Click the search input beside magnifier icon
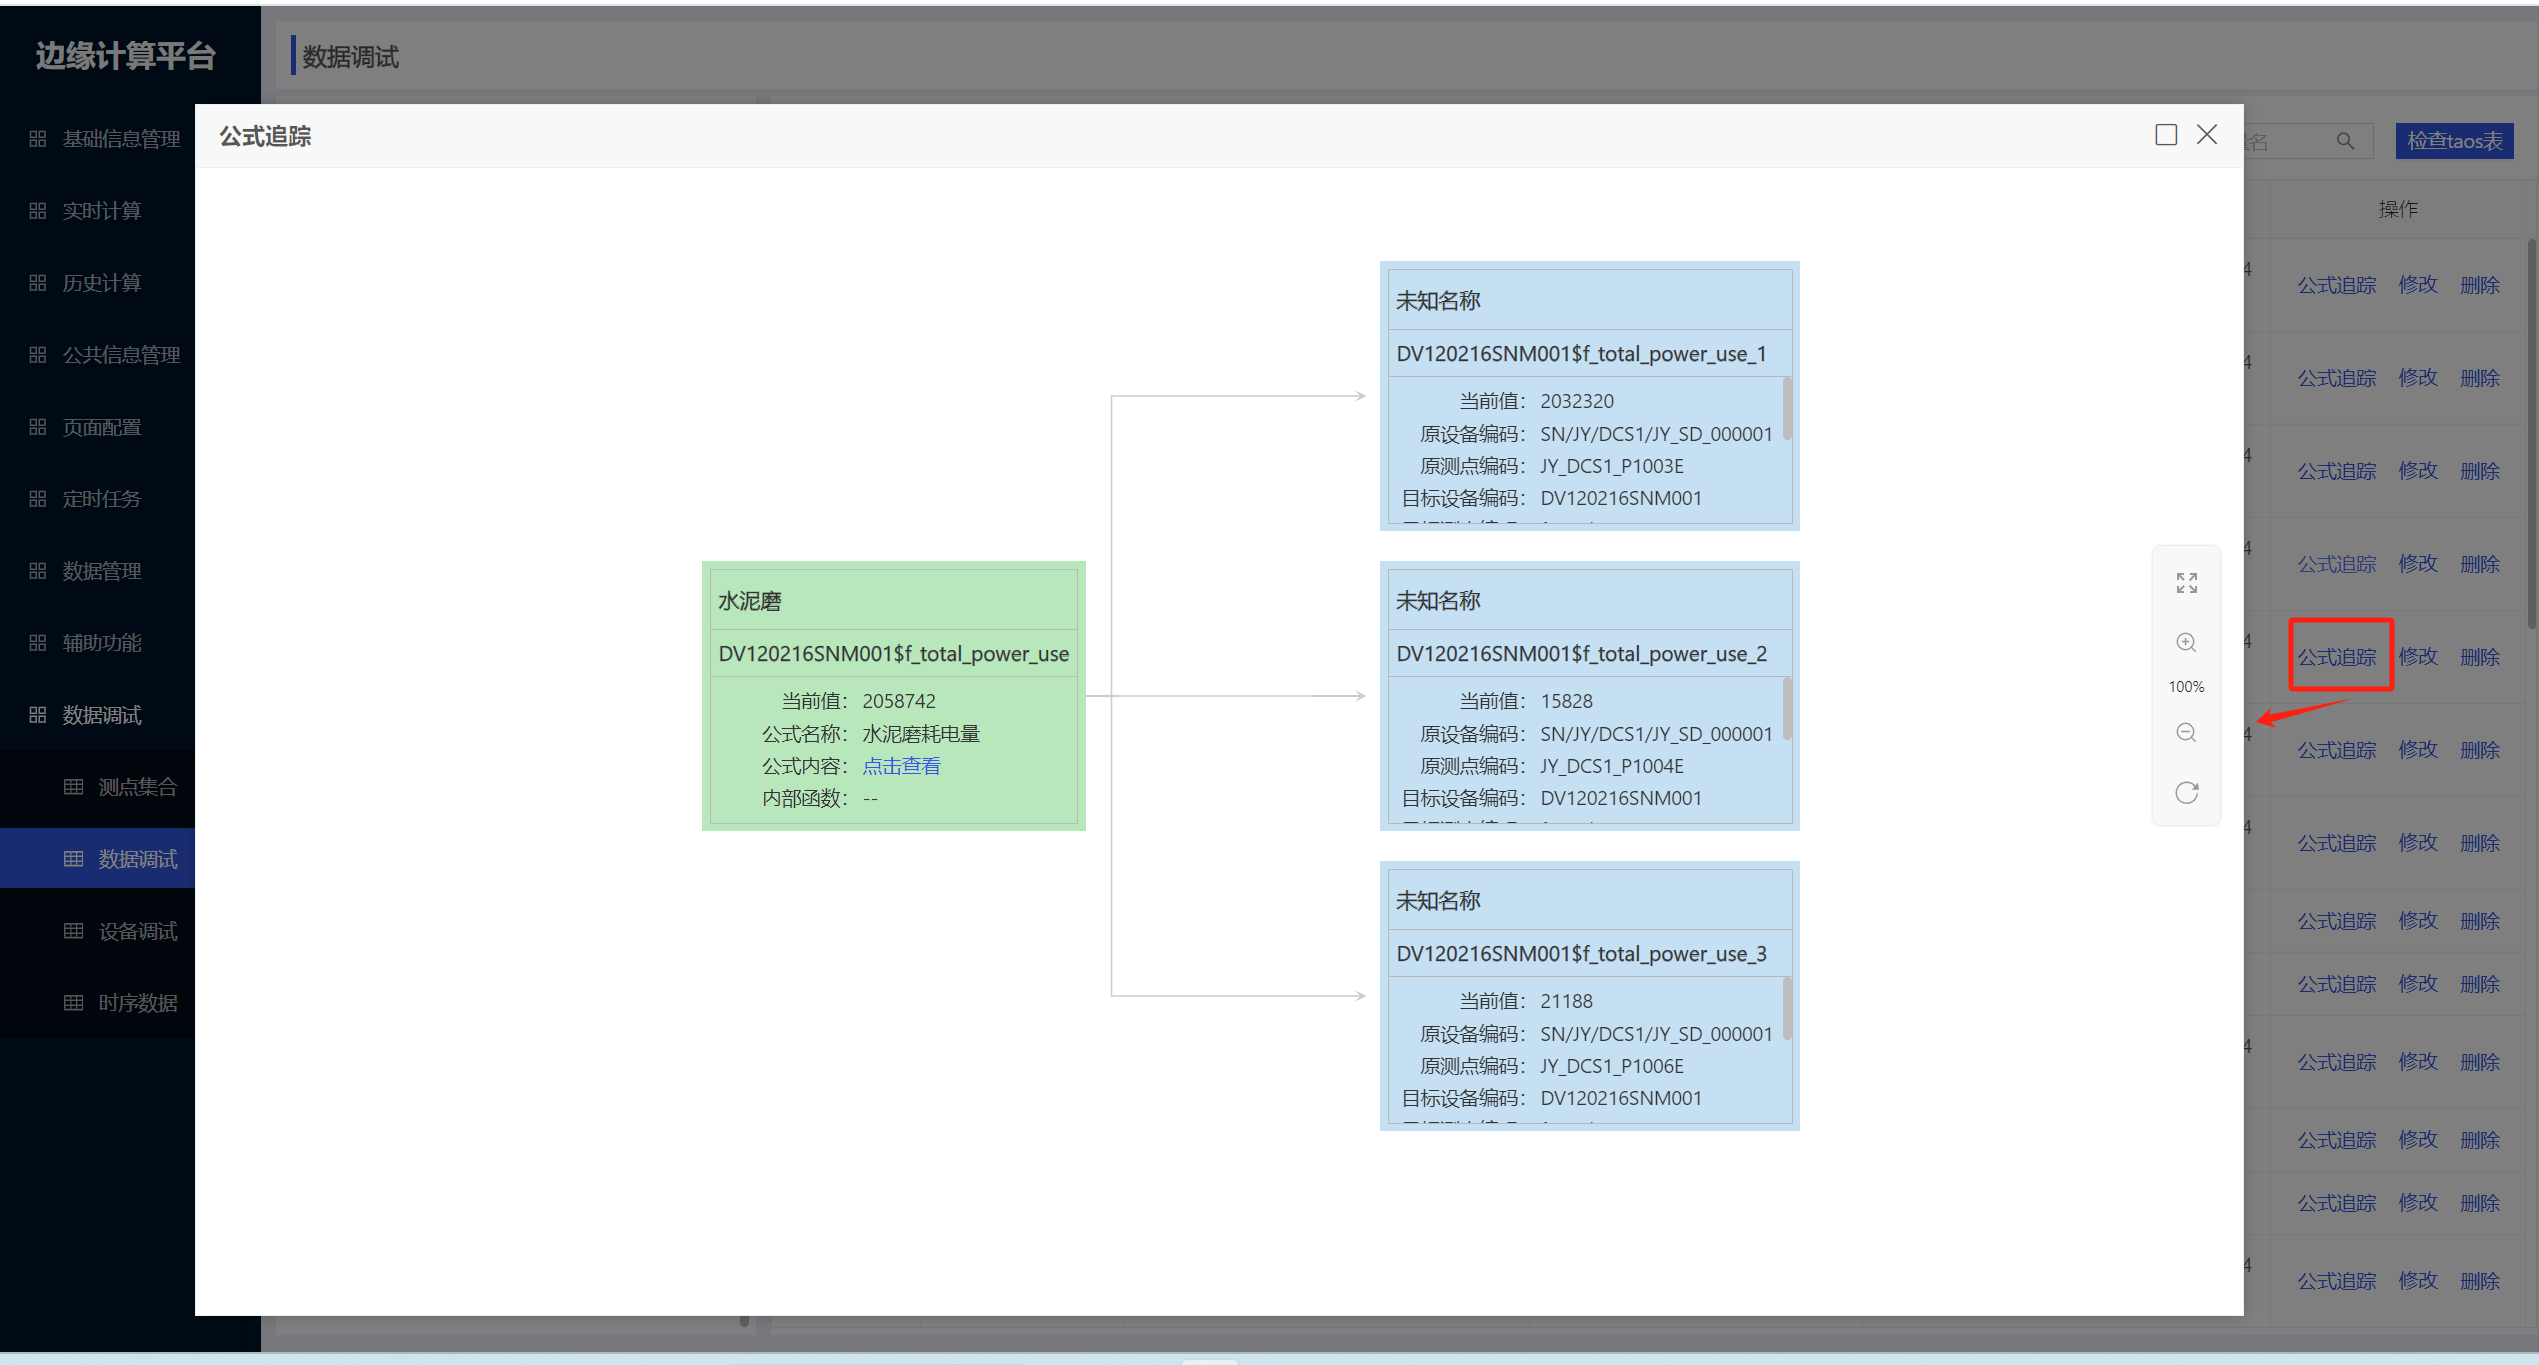The image size is (2539, 1365). tap(2289, 141)
